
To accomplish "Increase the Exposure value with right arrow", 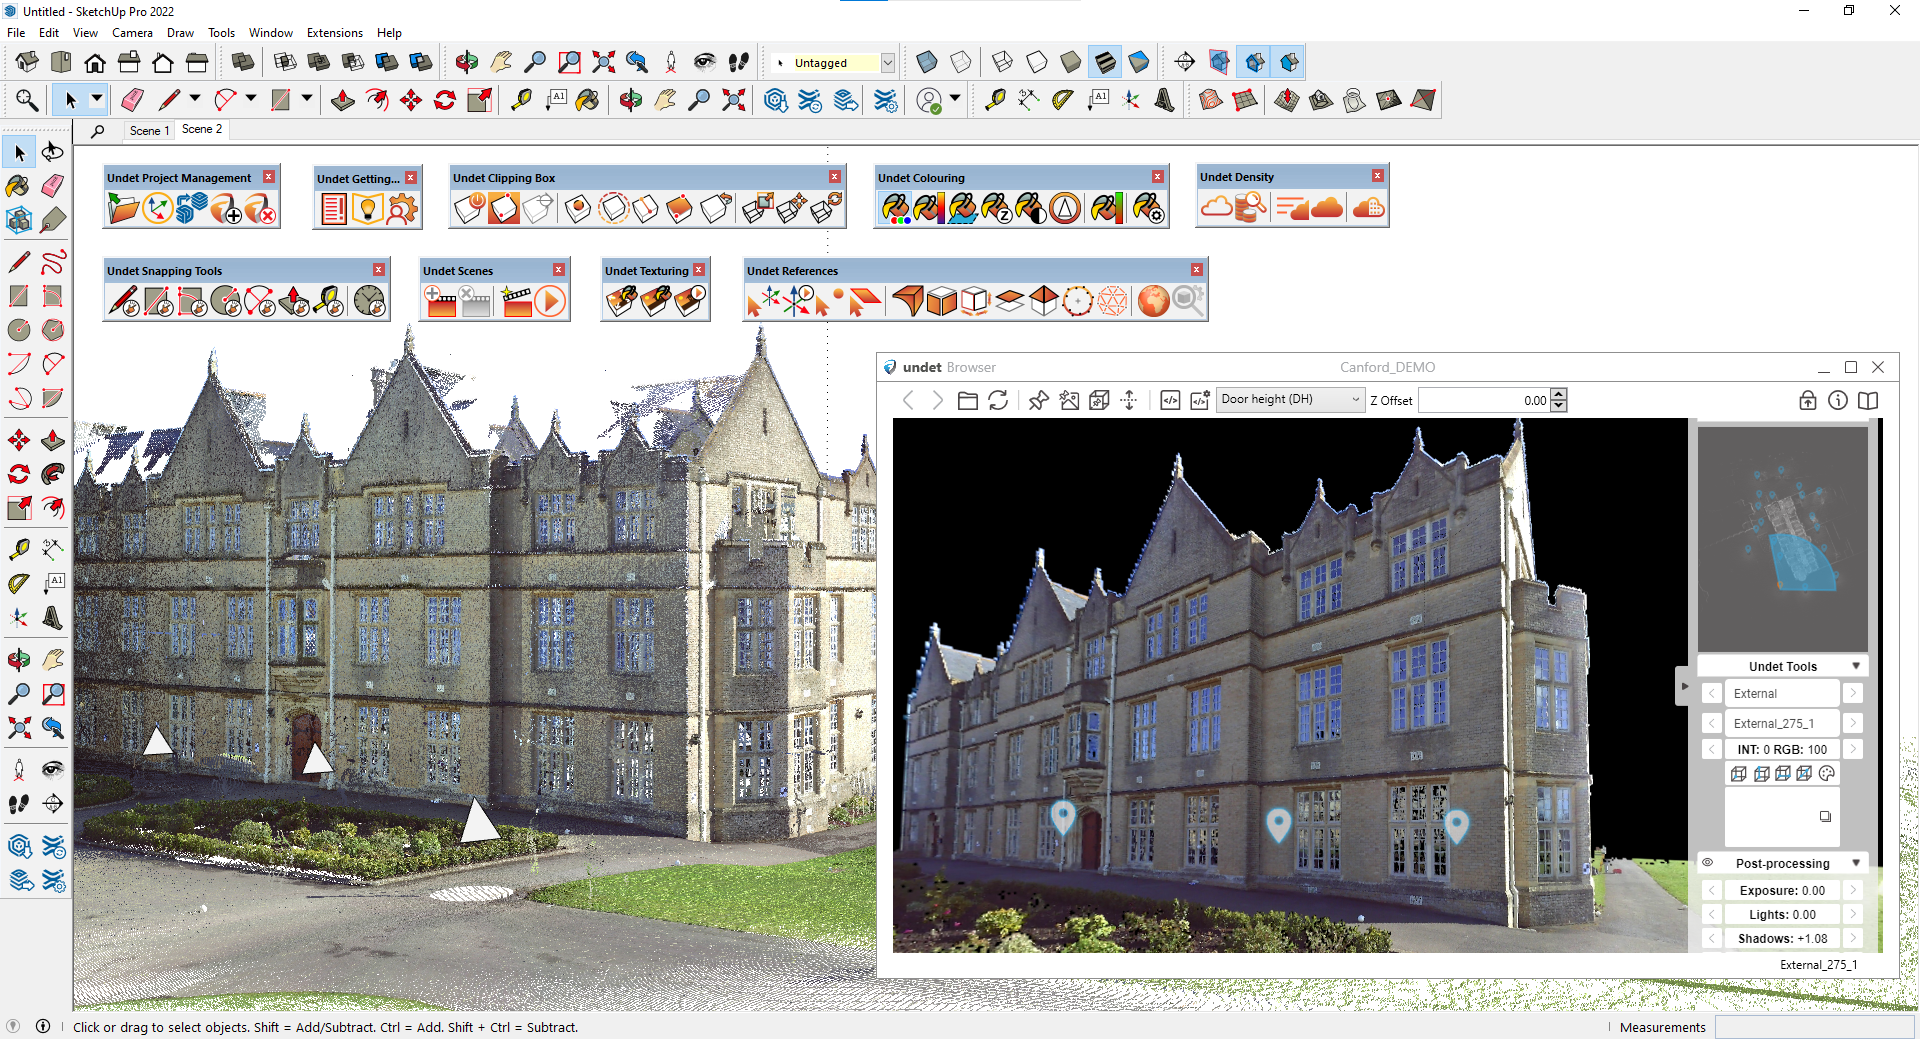I will tap(1853, 890).
